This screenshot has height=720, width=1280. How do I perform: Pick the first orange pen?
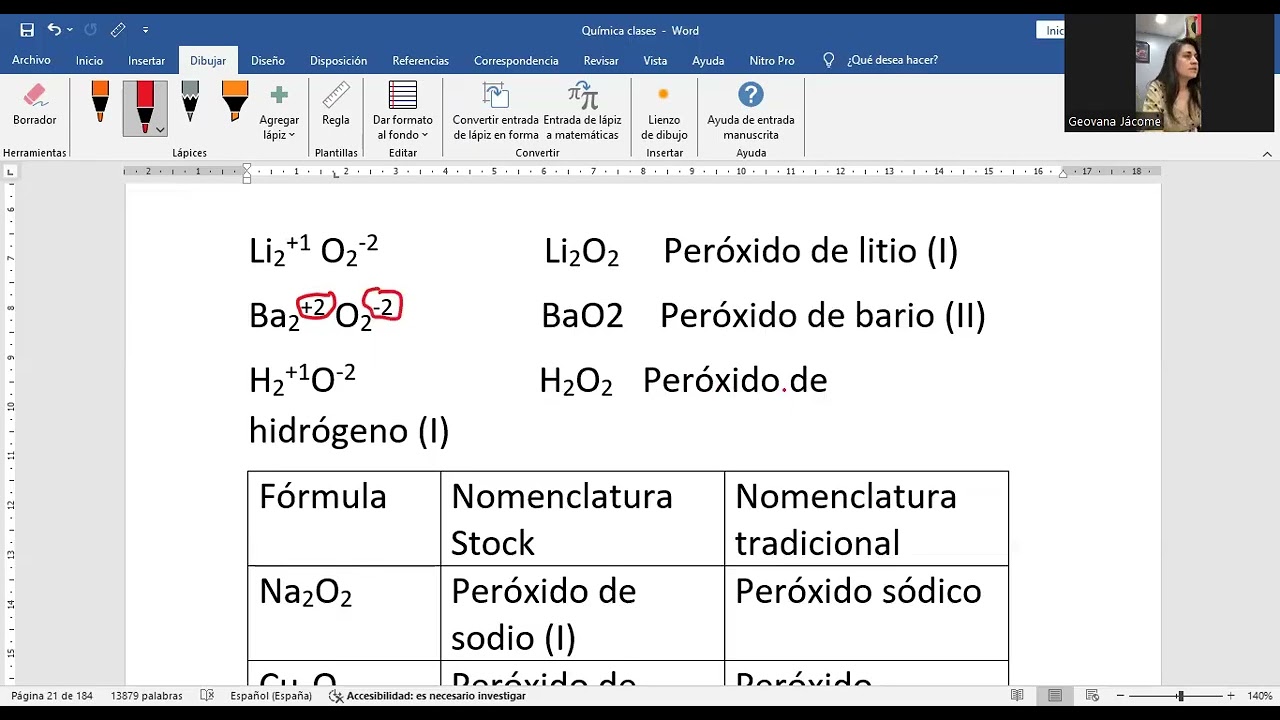click(100, 102)
